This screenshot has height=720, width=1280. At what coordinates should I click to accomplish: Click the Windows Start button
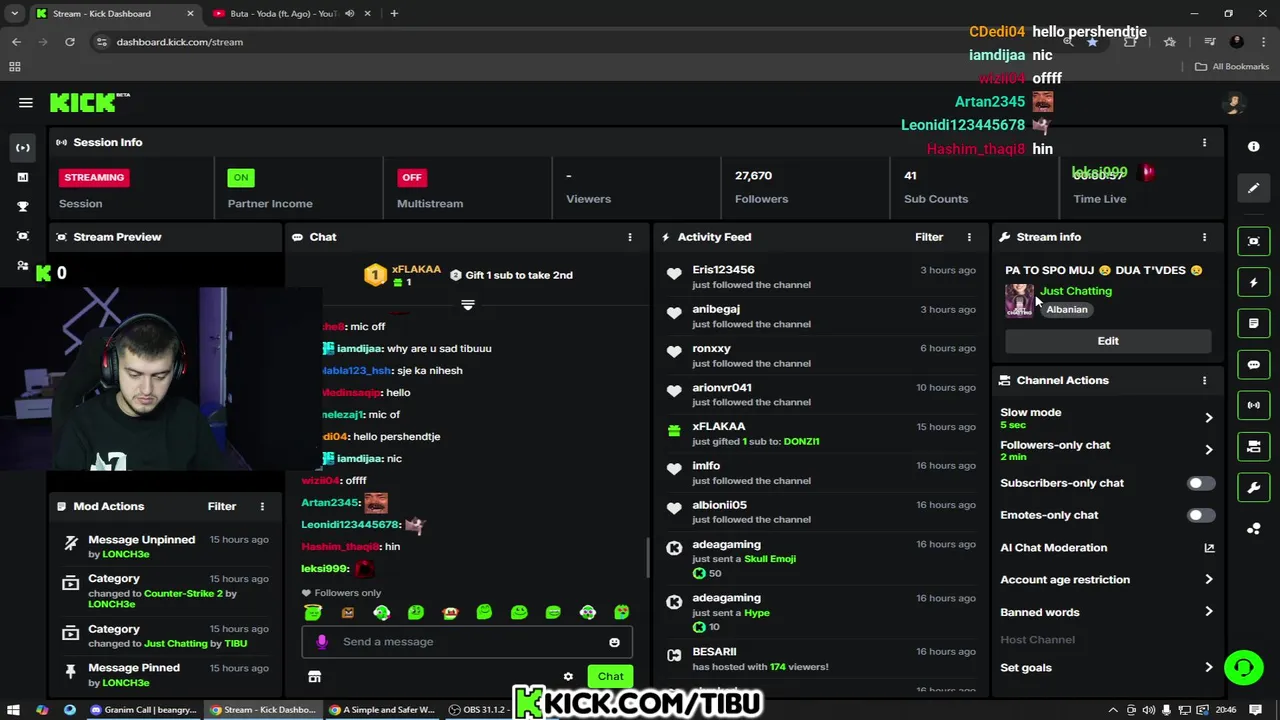tap(14, 710)
